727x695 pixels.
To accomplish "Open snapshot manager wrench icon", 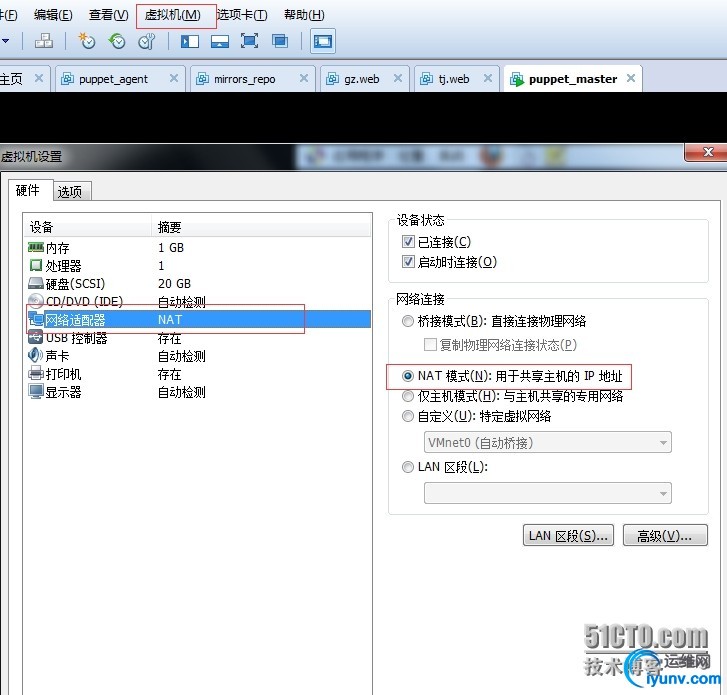I will point(147,41).
